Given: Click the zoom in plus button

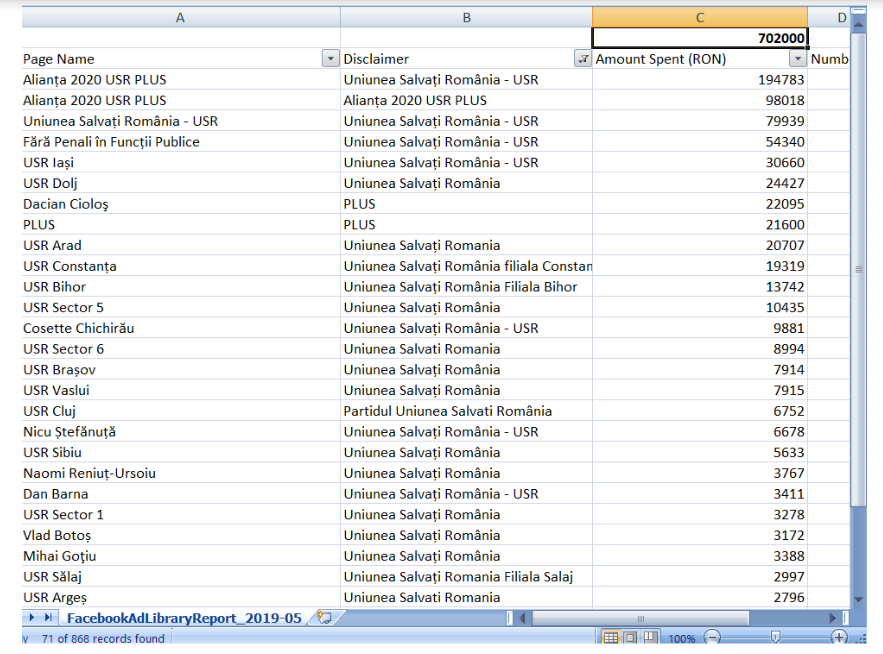Looking at the screenshot, I should coord(839,638).
